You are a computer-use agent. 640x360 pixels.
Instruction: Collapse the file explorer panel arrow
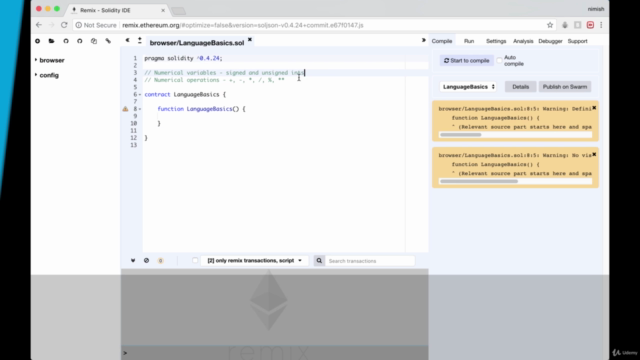coord(127,40)
